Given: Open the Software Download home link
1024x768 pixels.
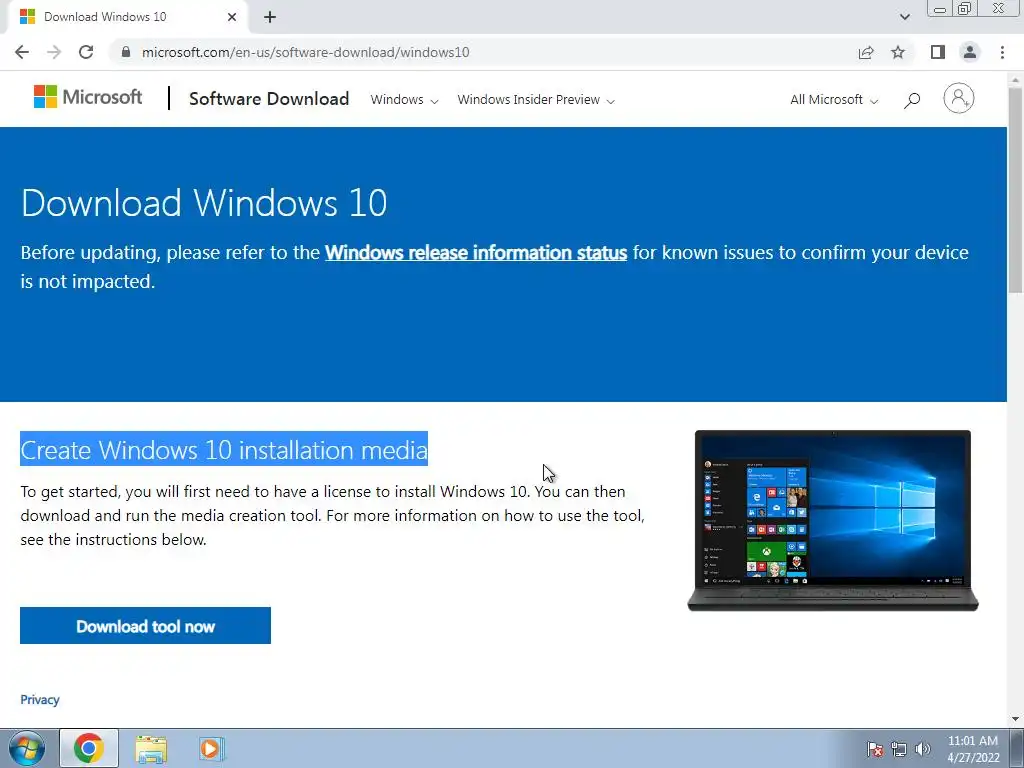Looking at the screenshot, I should click(x=269, y=99).
